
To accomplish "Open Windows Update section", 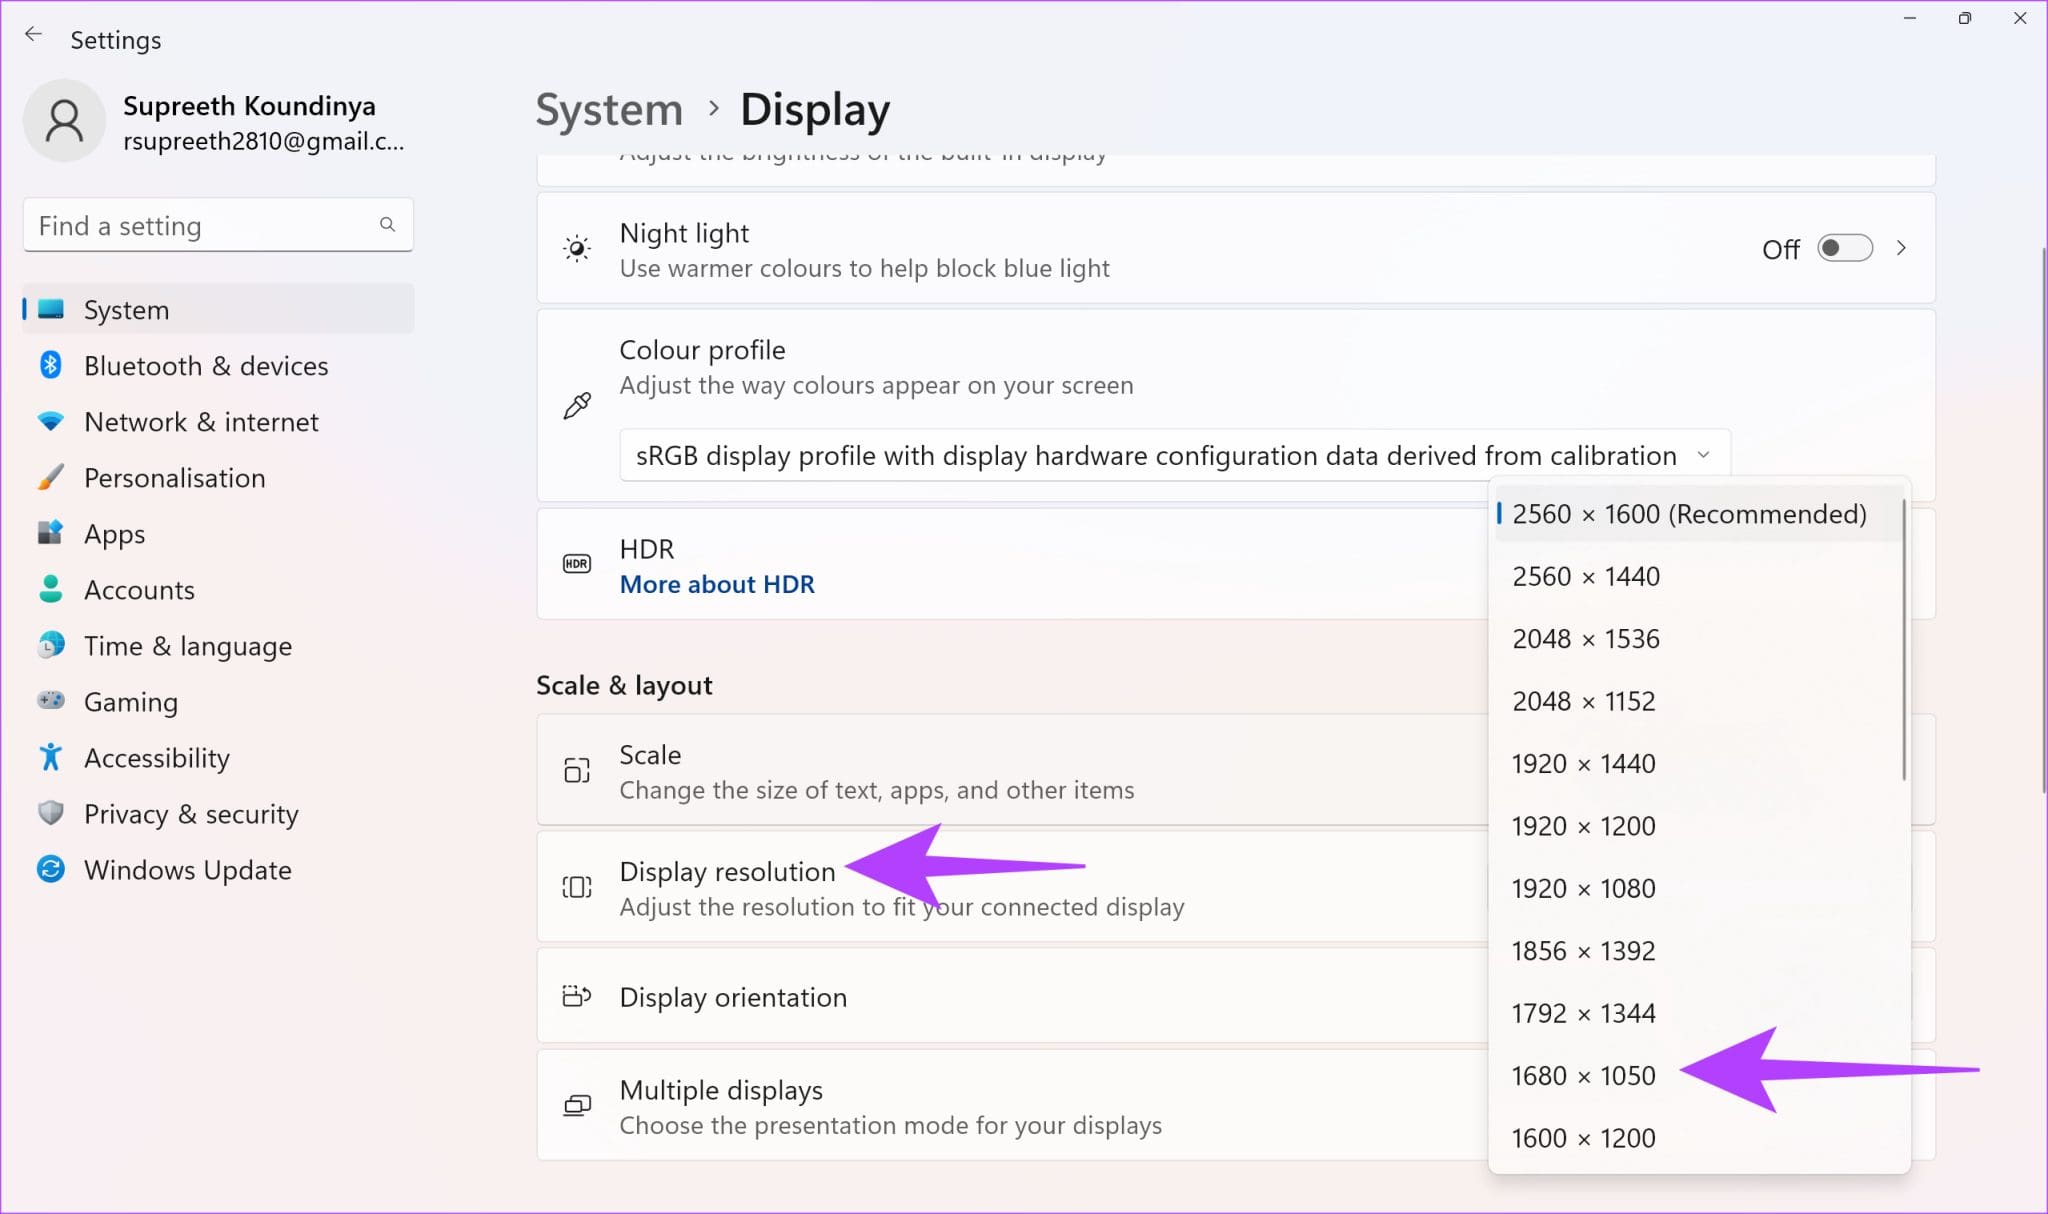I will (x=187, y=869).
